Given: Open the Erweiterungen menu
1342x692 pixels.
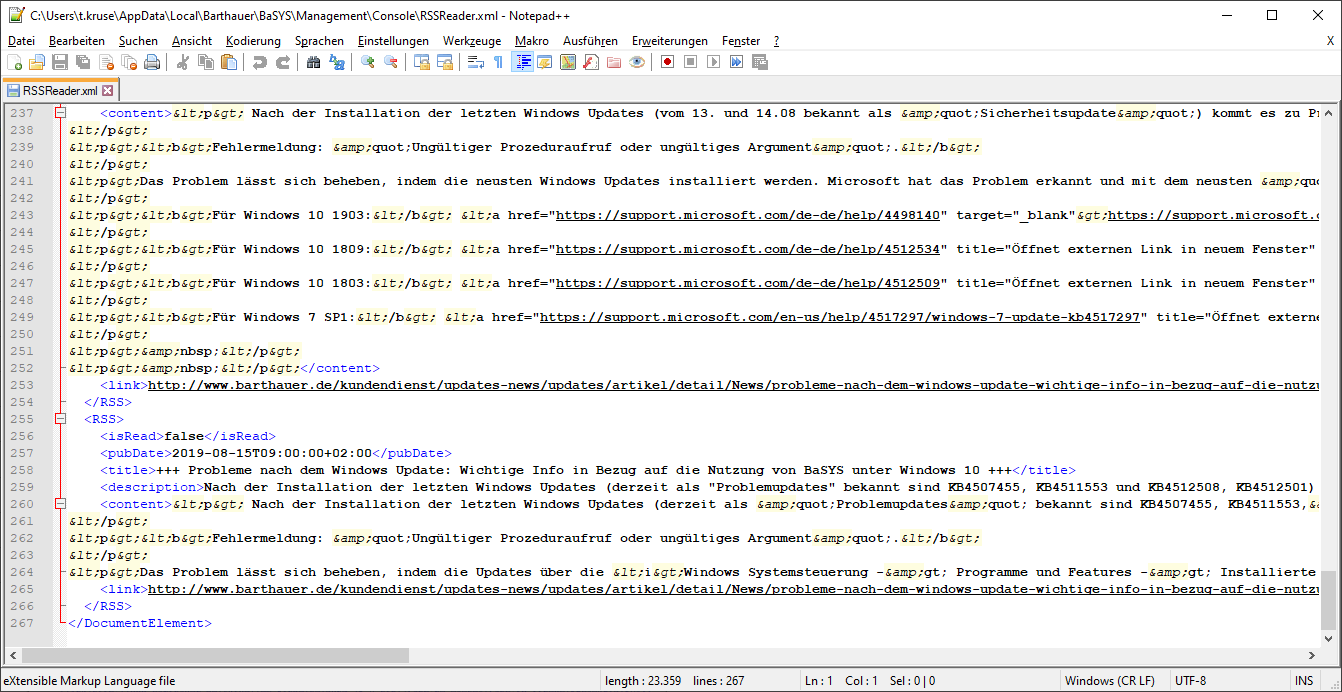Looking at the screenshot, I should pos(669,41).
